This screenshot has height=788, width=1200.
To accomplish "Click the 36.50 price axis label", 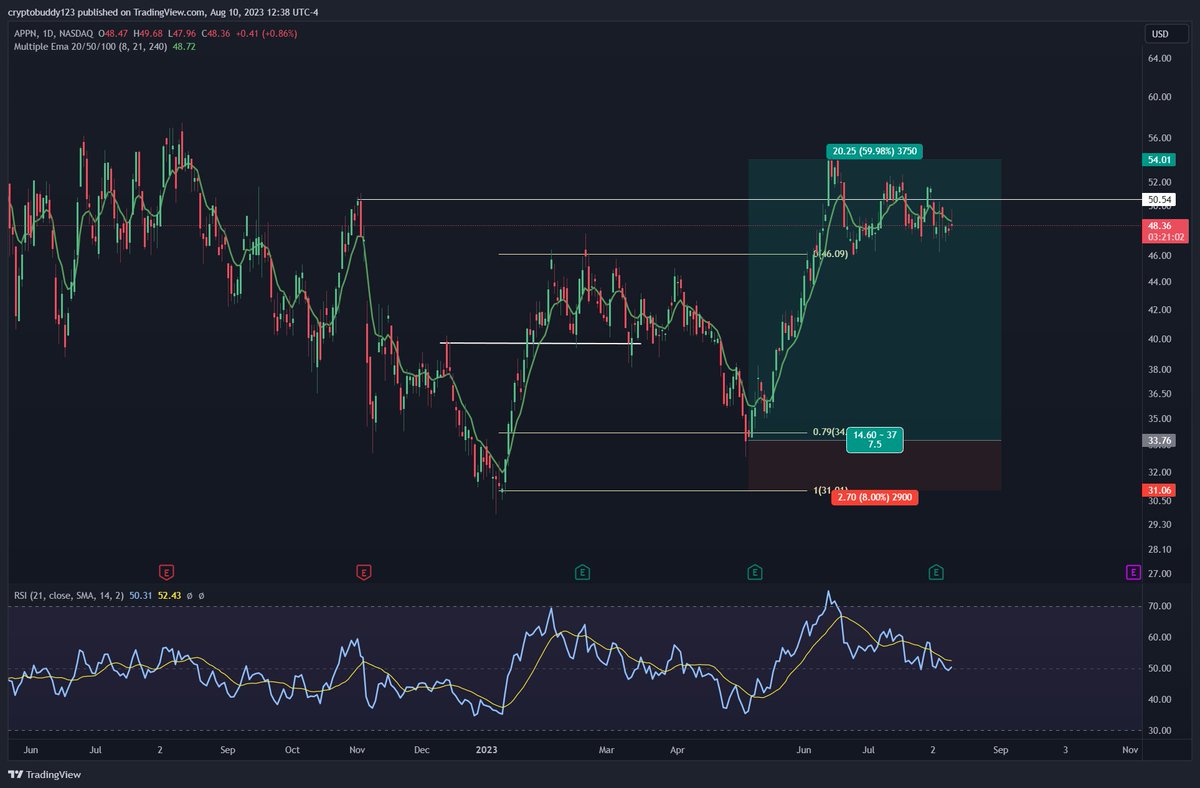I will (1159, 395).
